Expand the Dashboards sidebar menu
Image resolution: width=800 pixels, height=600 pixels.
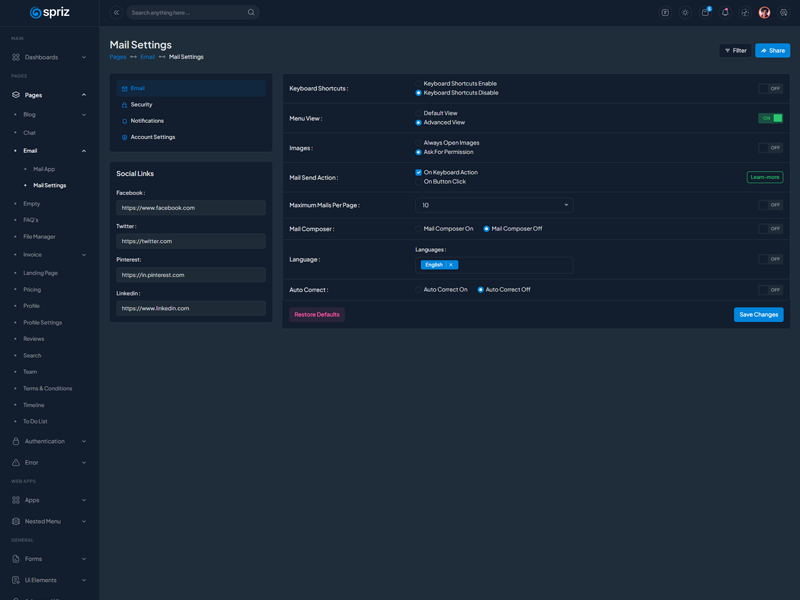[x=49, y=57]
